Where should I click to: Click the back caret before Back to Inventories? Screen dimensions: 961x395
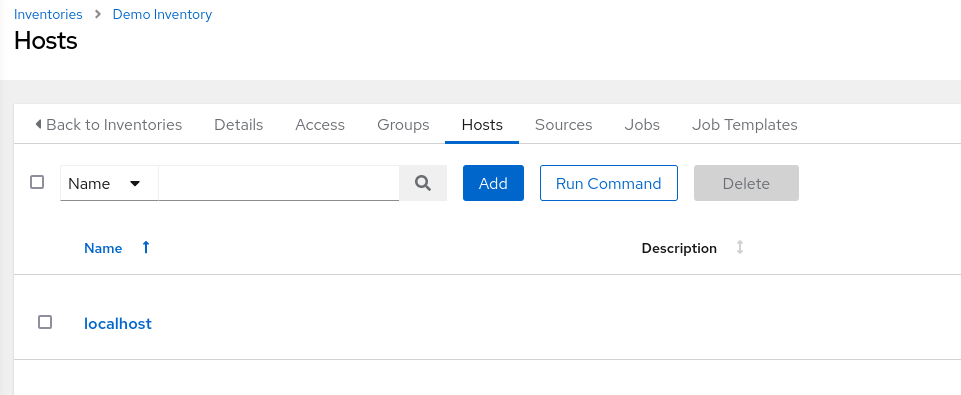click(x=38, y=125)
